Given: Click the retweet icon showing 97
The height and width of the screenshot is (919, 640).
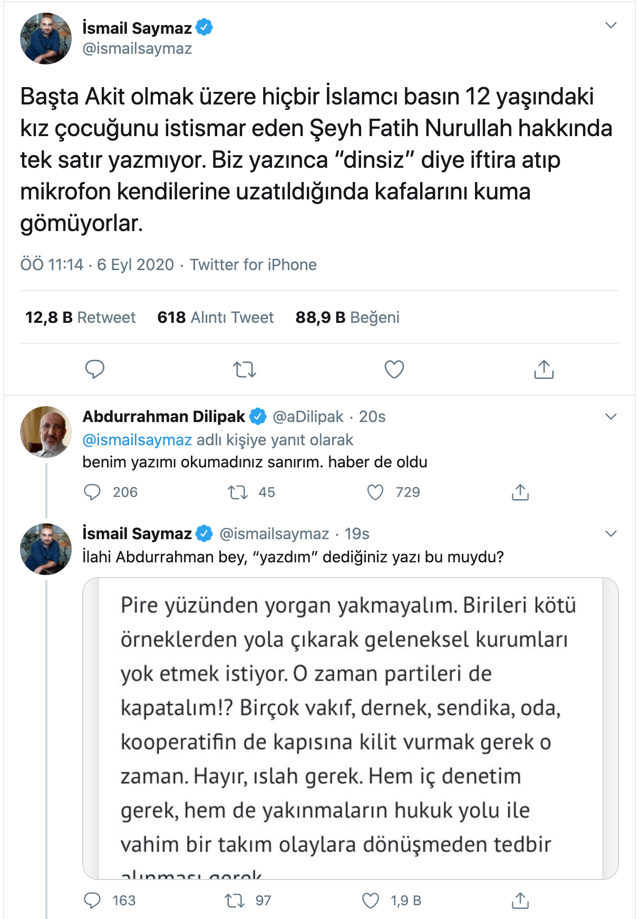Looking at the screenshot, I should pyautogui.click(x=235, y=899).
